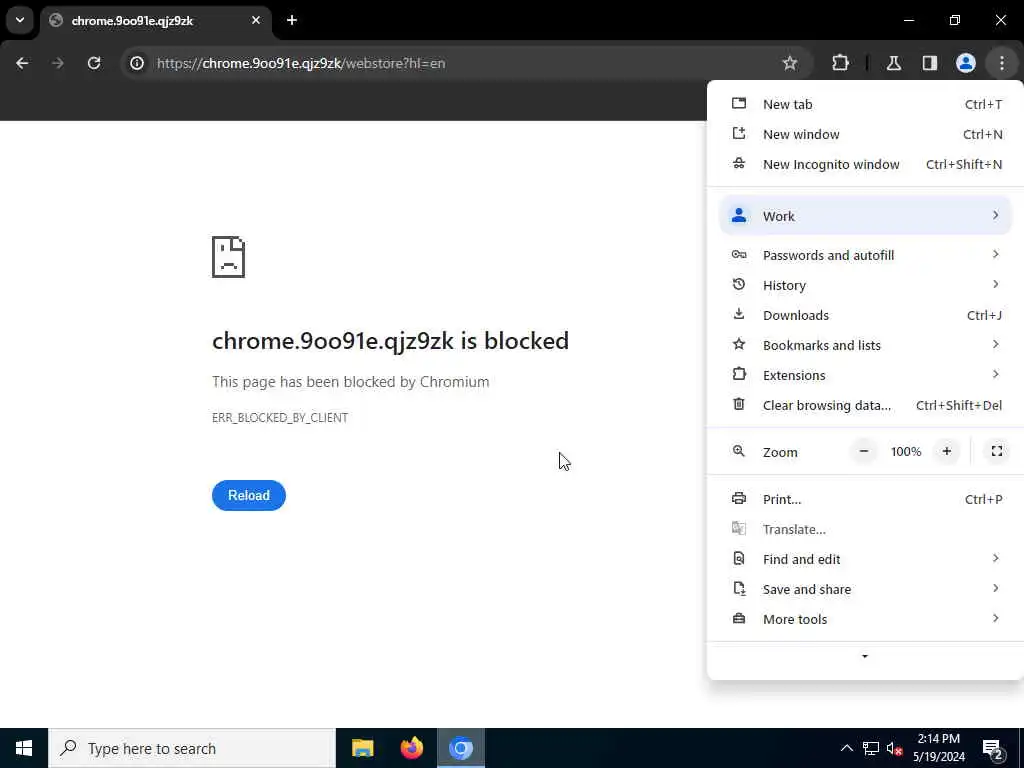1024x768 pixels.
Task: Click the muted volume tray icon
Action: [895, 748]
